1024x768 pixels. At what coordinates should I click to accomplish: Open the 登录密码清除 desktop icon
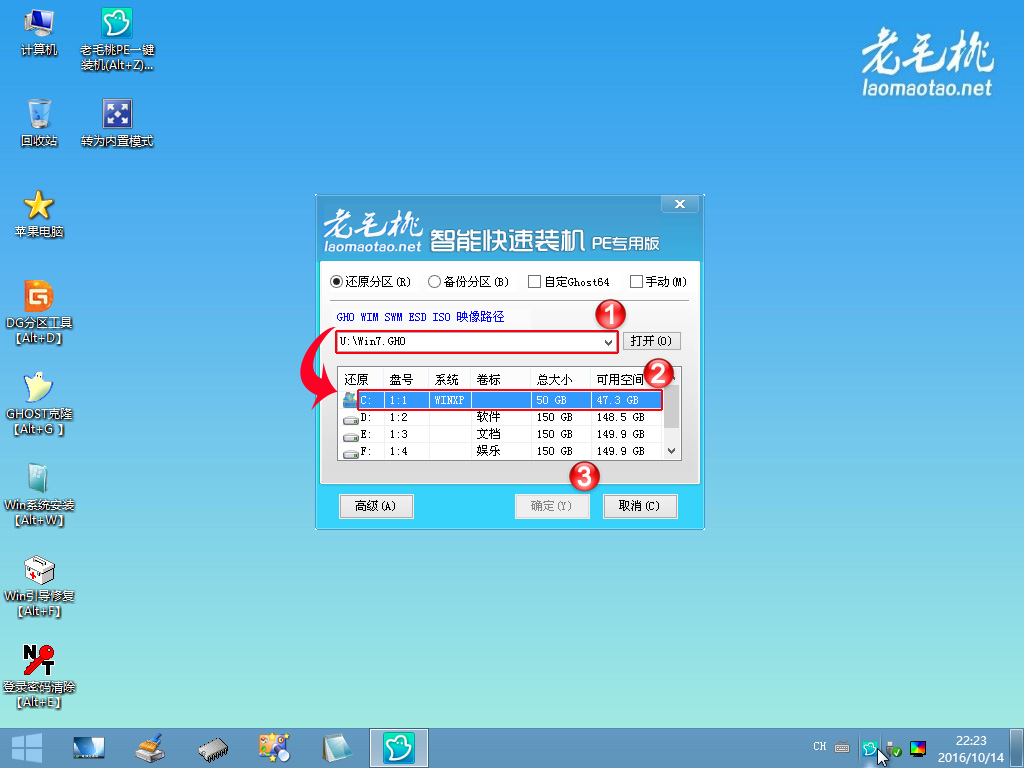pos(39,661)
